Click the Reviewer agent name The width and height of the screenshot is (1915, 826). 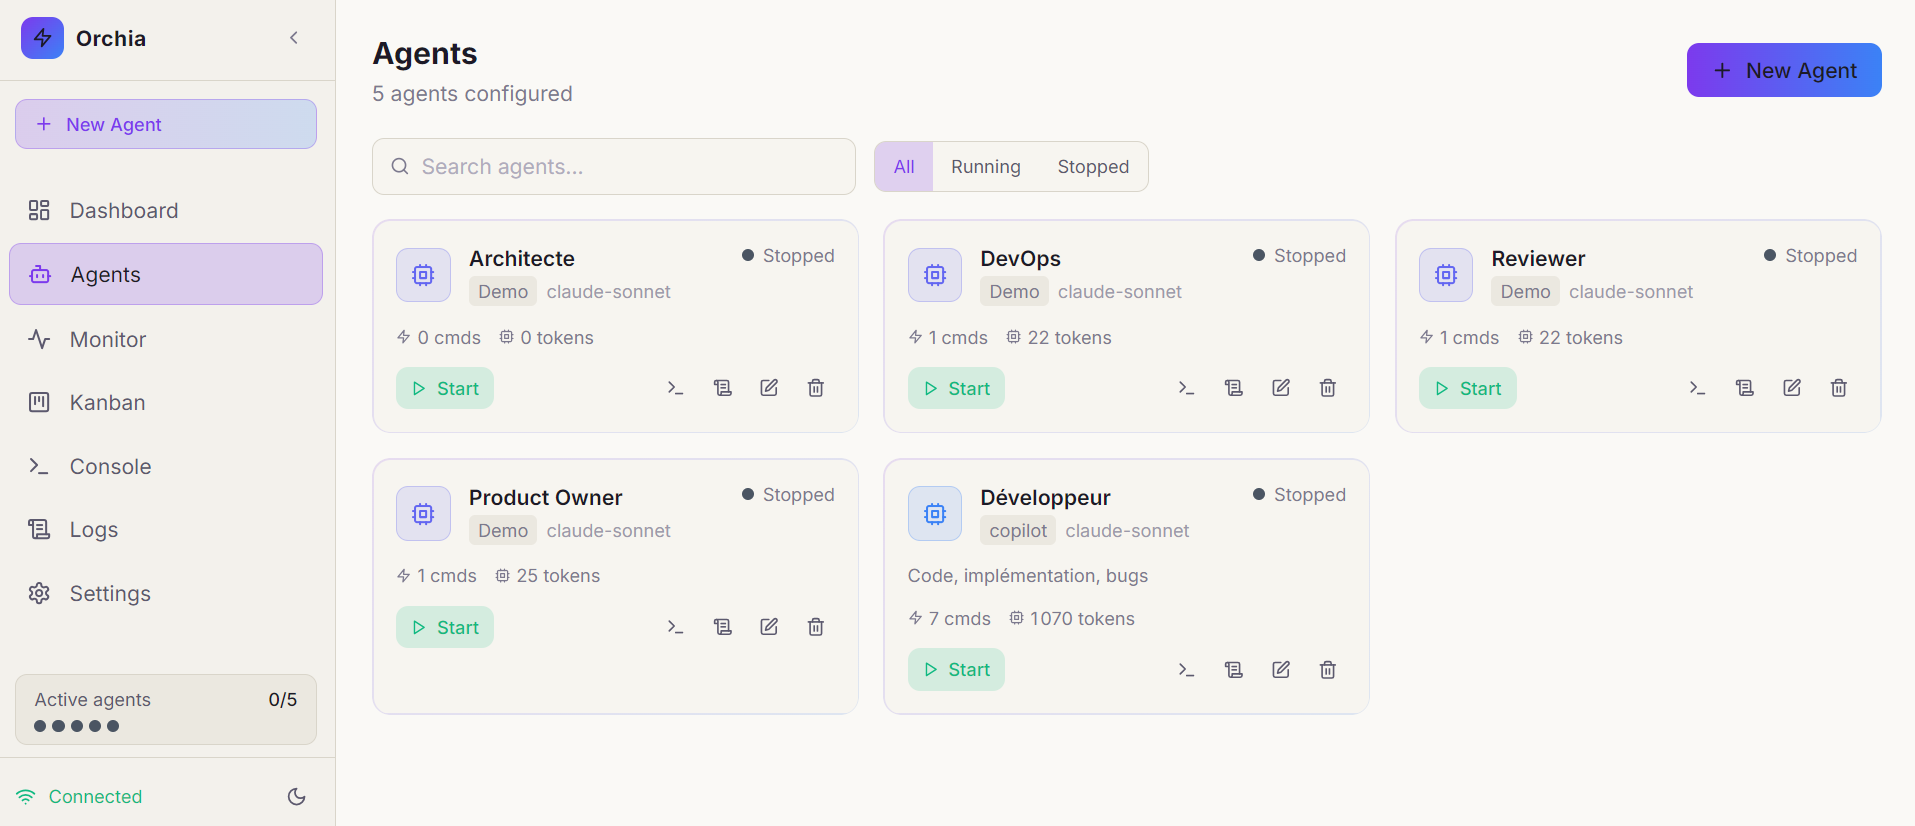coord(1538,258)
